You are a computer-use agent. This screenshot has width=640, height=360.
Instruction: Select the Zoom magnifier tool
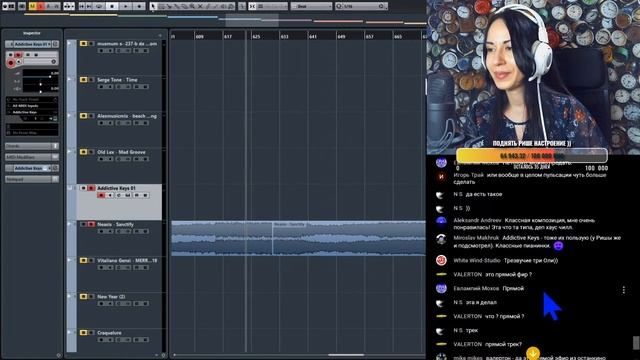(192, 7)
